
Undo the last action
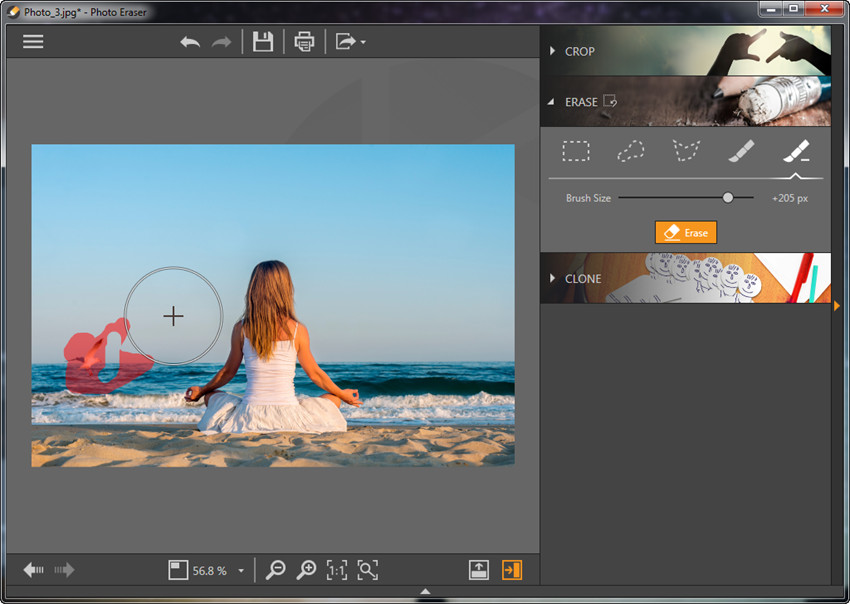tap(190, 42)
